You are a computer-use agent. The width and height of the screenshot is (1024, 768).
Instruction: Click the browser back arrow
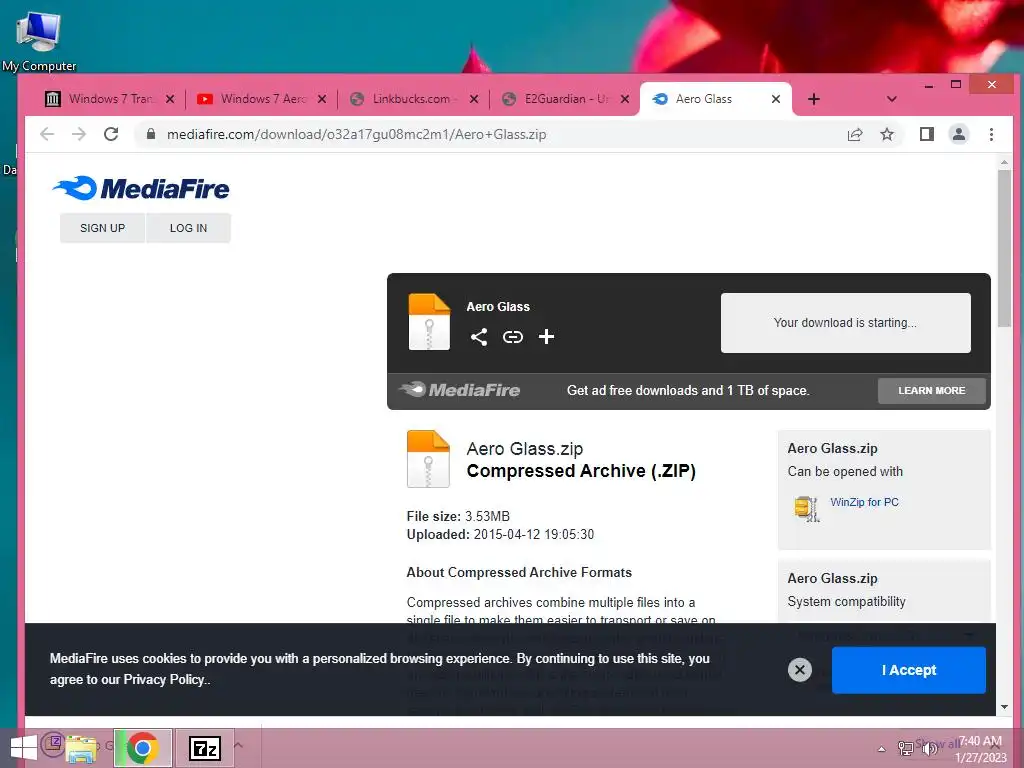coord(47,134)
